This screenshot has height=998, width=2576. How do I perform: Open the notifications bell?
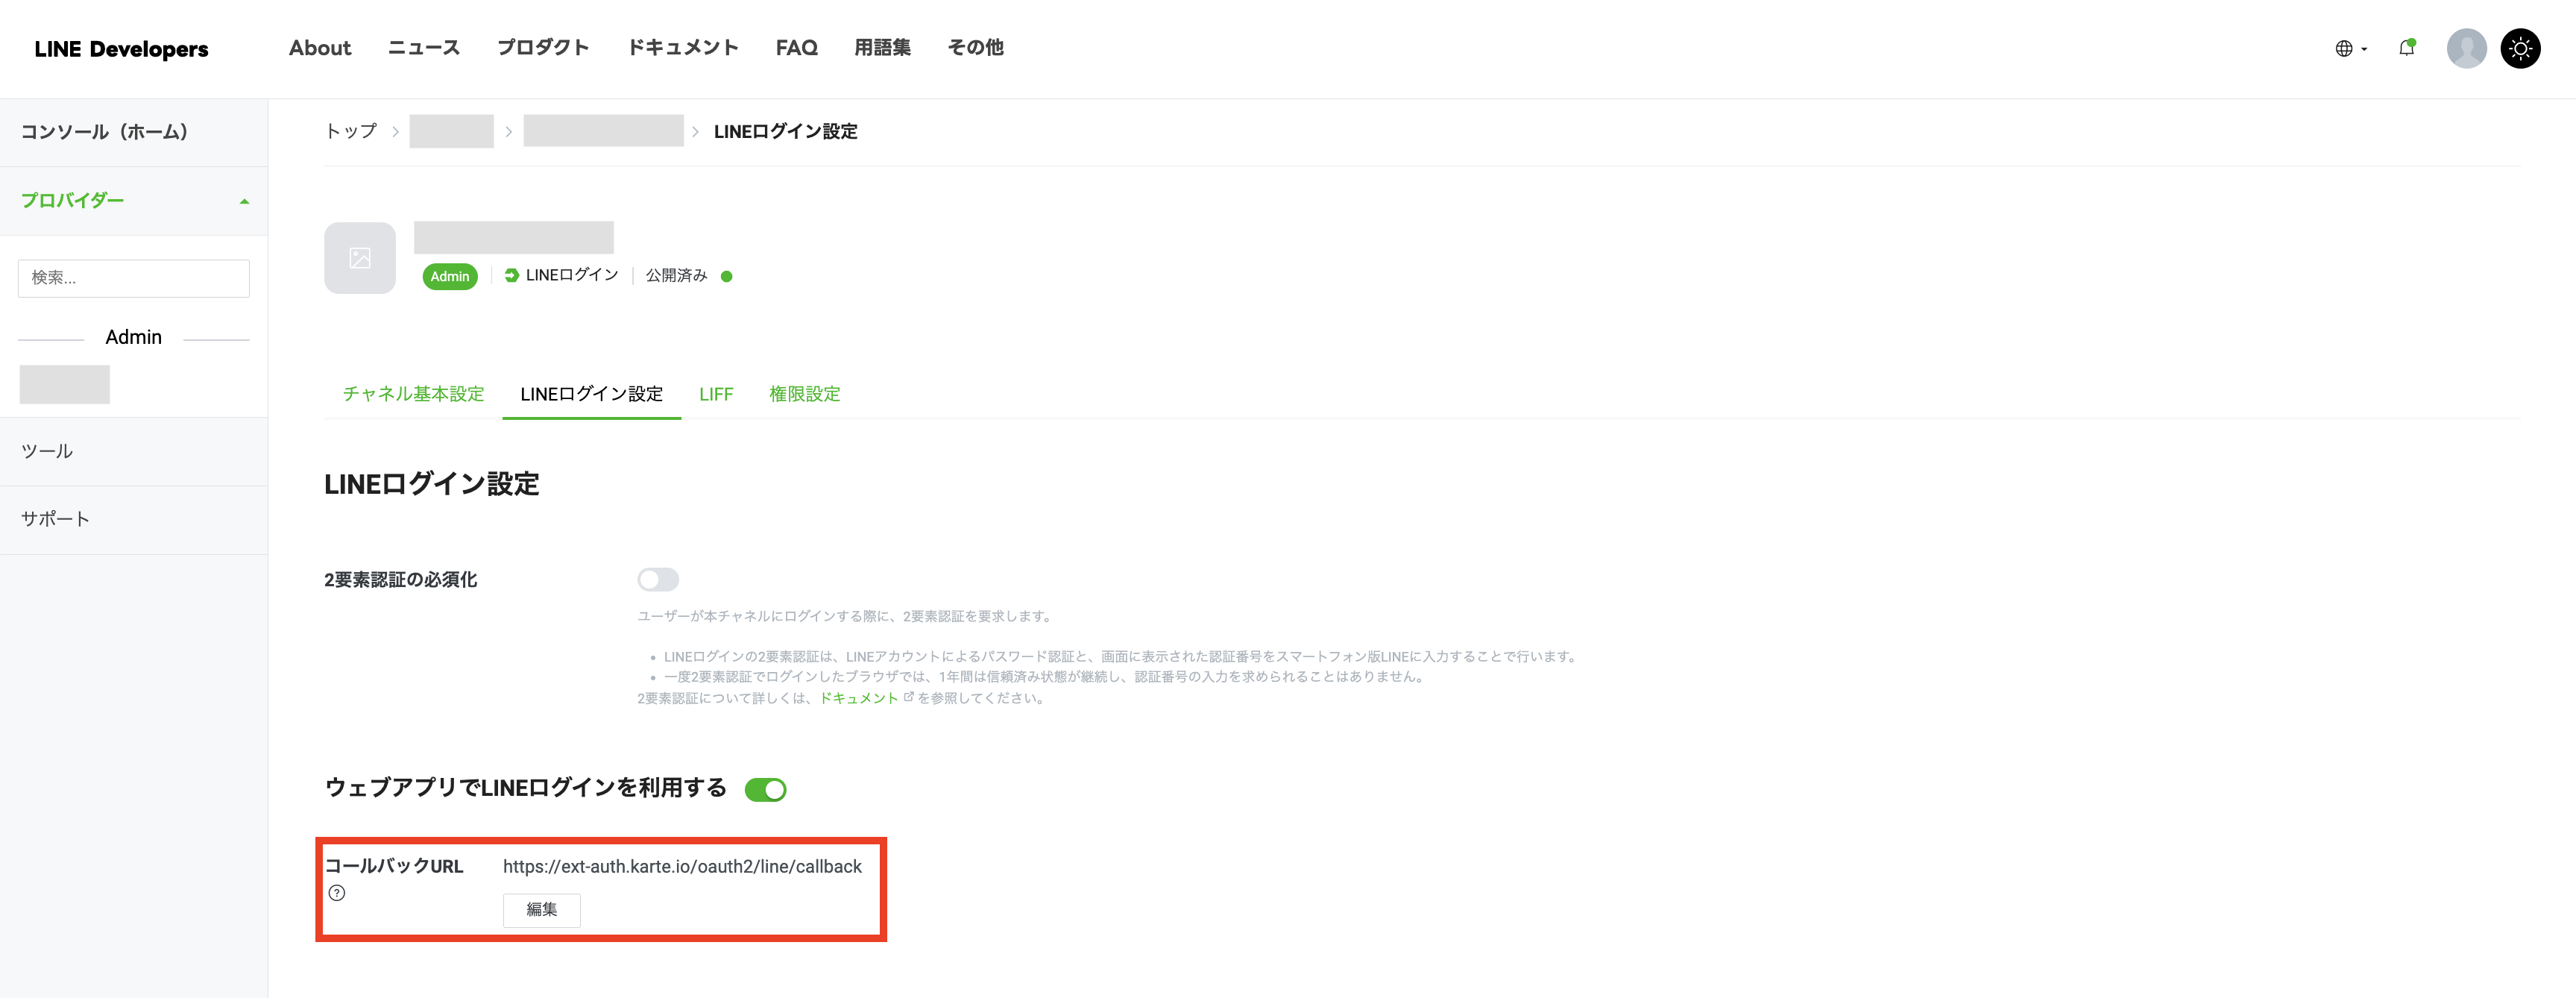[x=2407, y=48]
